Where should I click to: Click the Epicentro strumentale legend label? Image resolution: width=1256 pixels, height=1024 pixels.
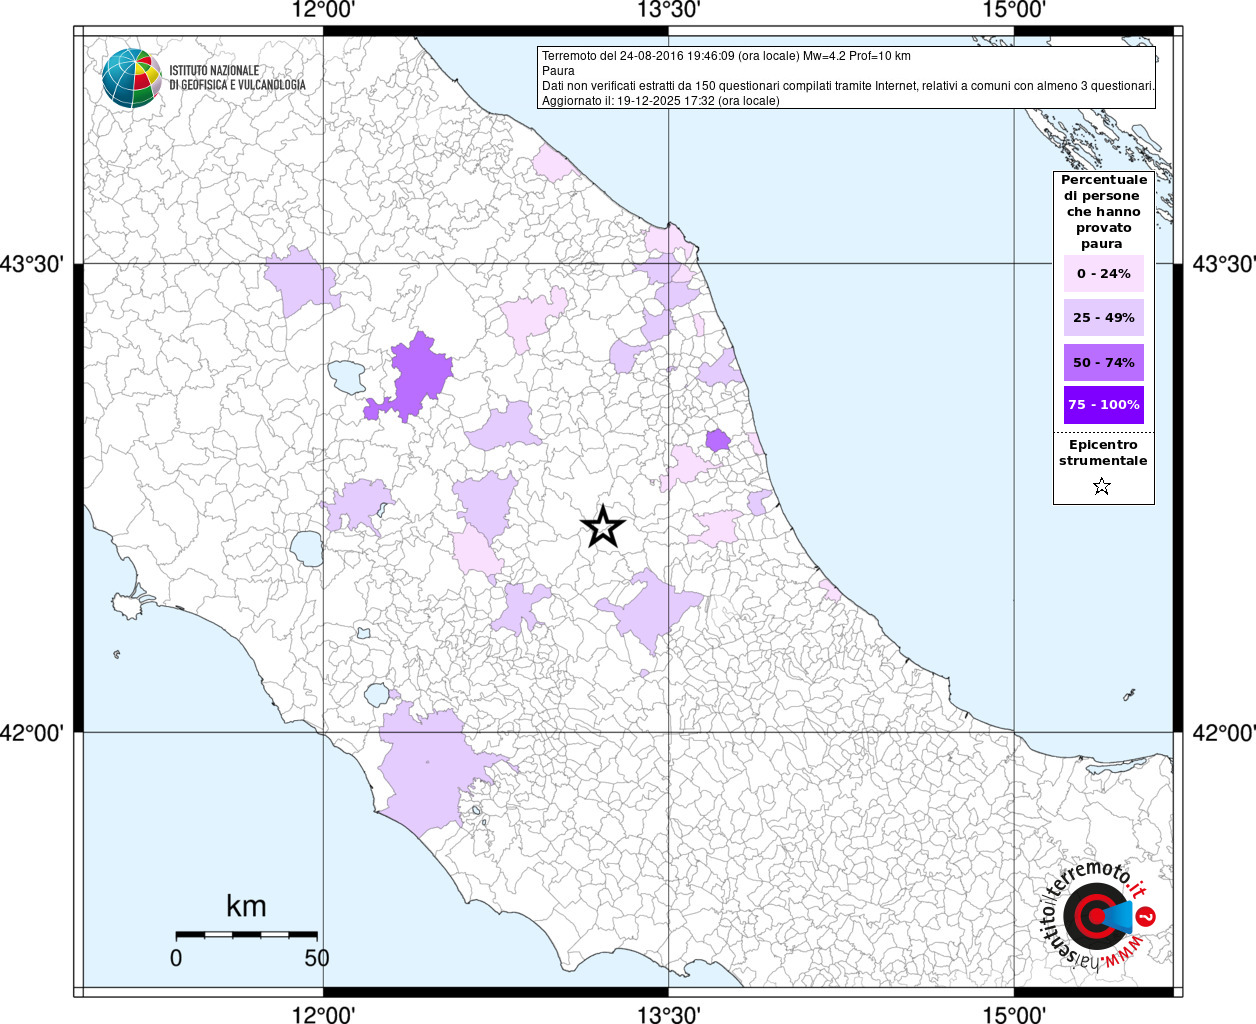[x=1103, y=453]
